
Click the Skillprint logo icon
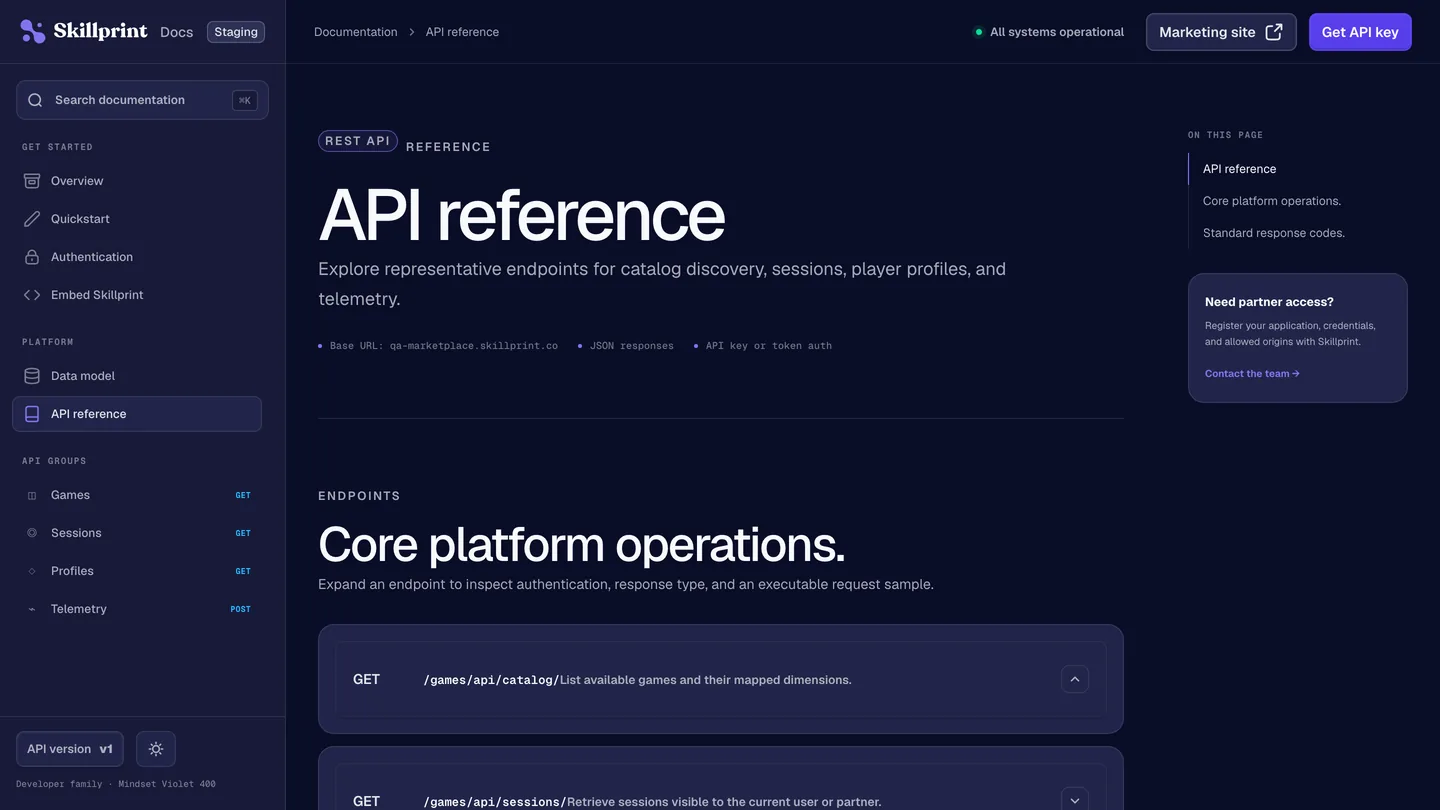33,32
